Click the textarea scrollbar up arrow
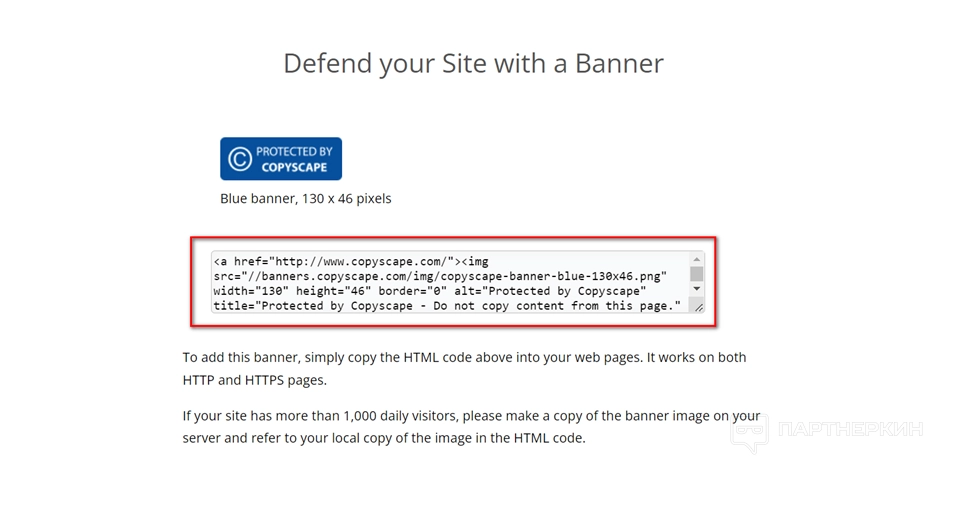This screenshot has width=974, height=506. 697,259
